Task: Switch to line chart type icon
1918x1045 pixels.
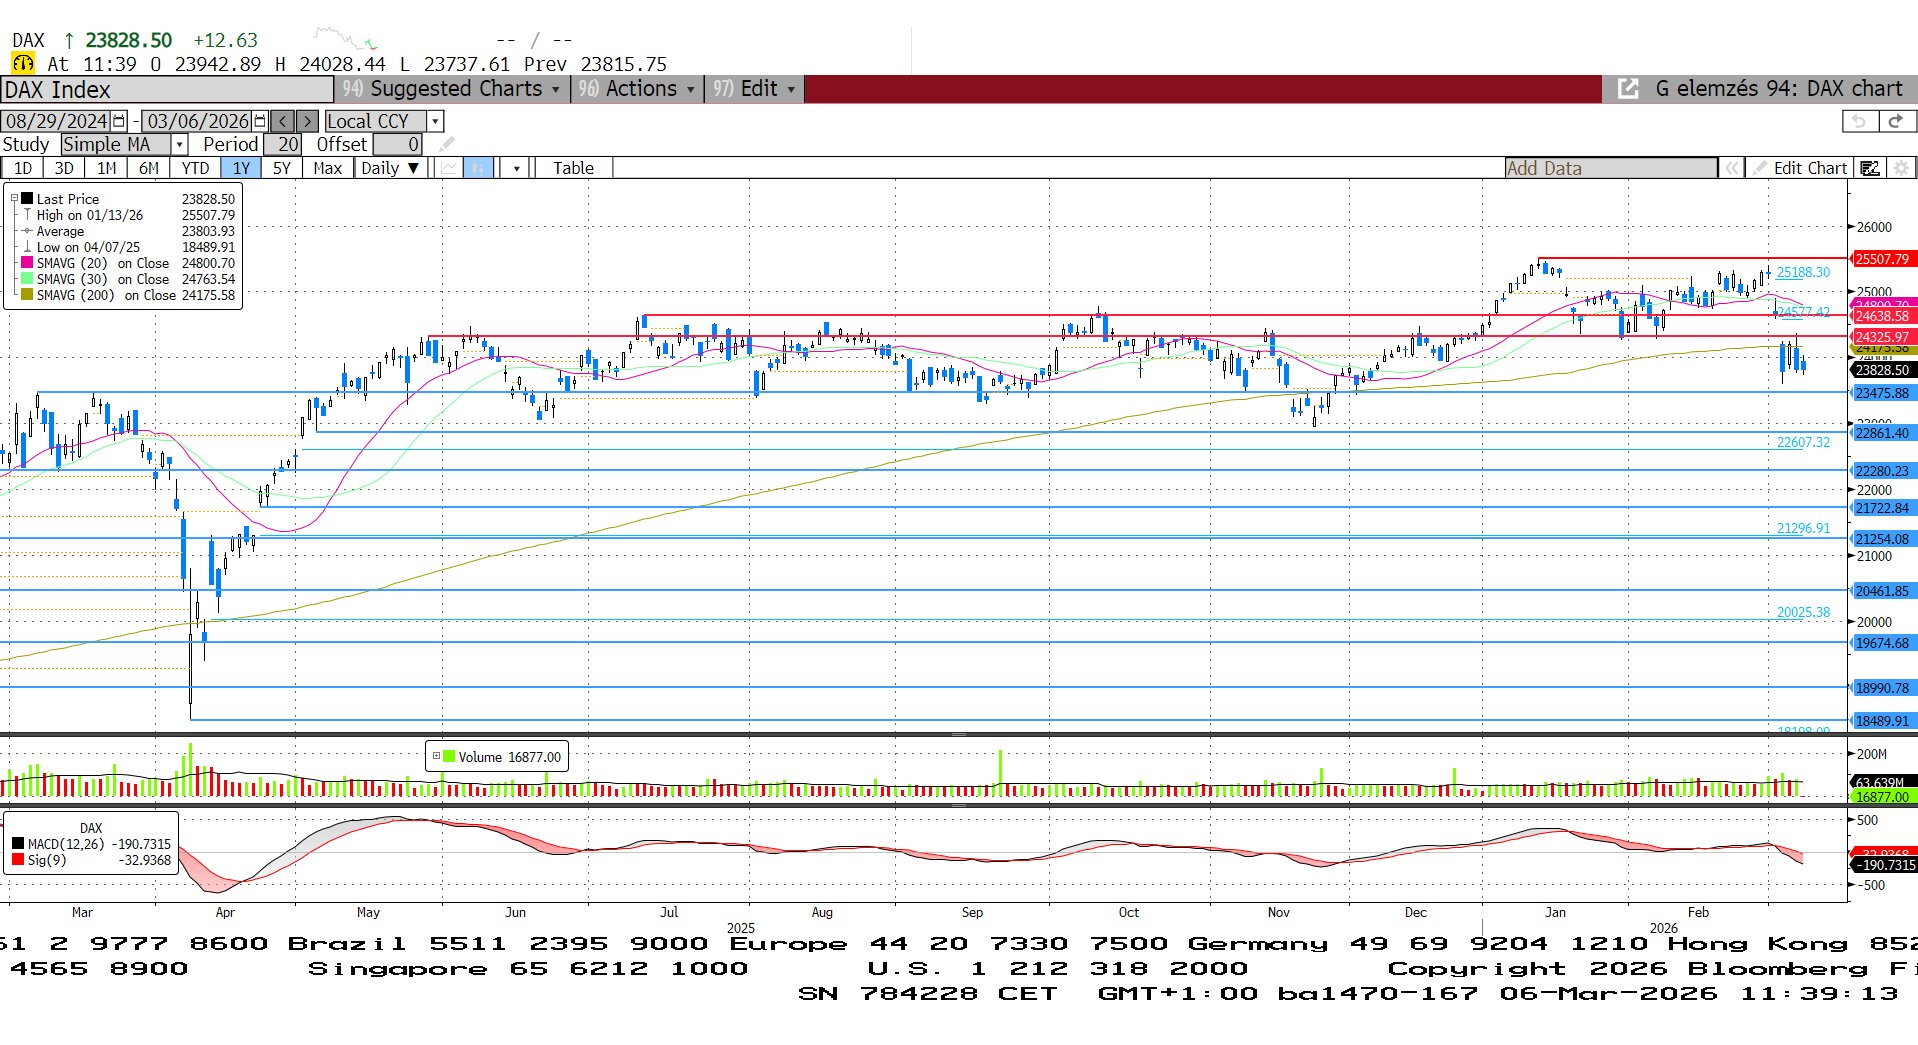Action: point(449,168)
